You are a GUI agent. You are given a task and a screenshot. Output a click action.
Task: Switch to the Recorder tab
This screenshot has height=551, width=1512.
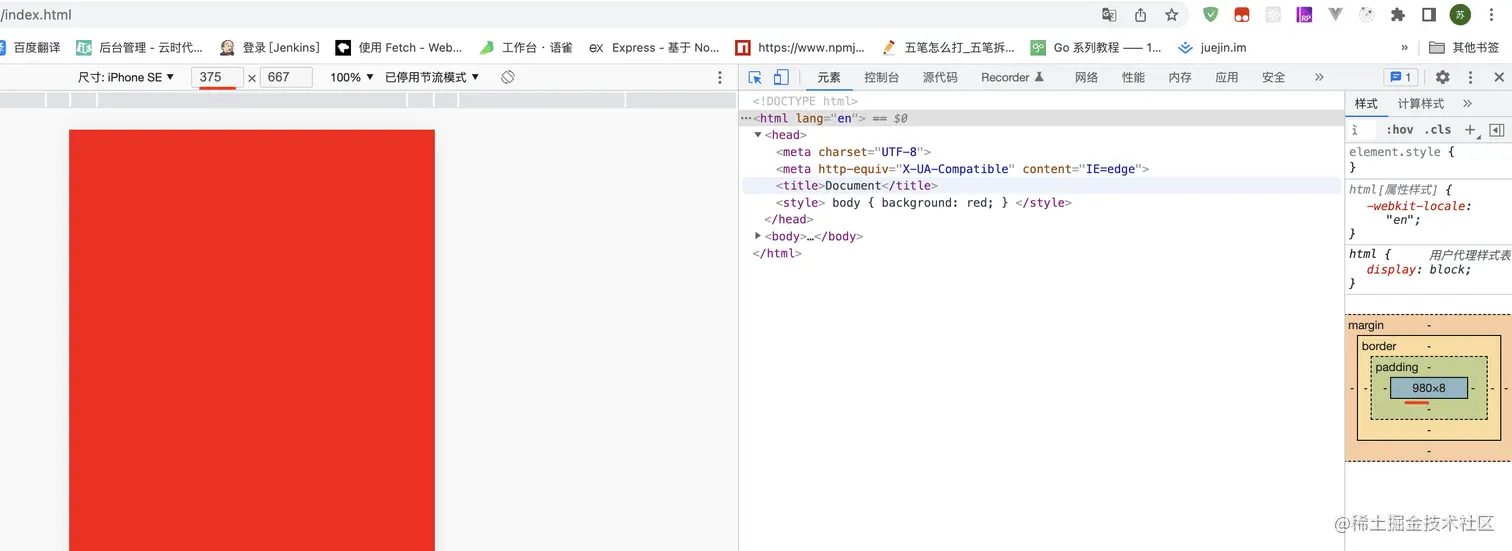[x=1013, y=77]
